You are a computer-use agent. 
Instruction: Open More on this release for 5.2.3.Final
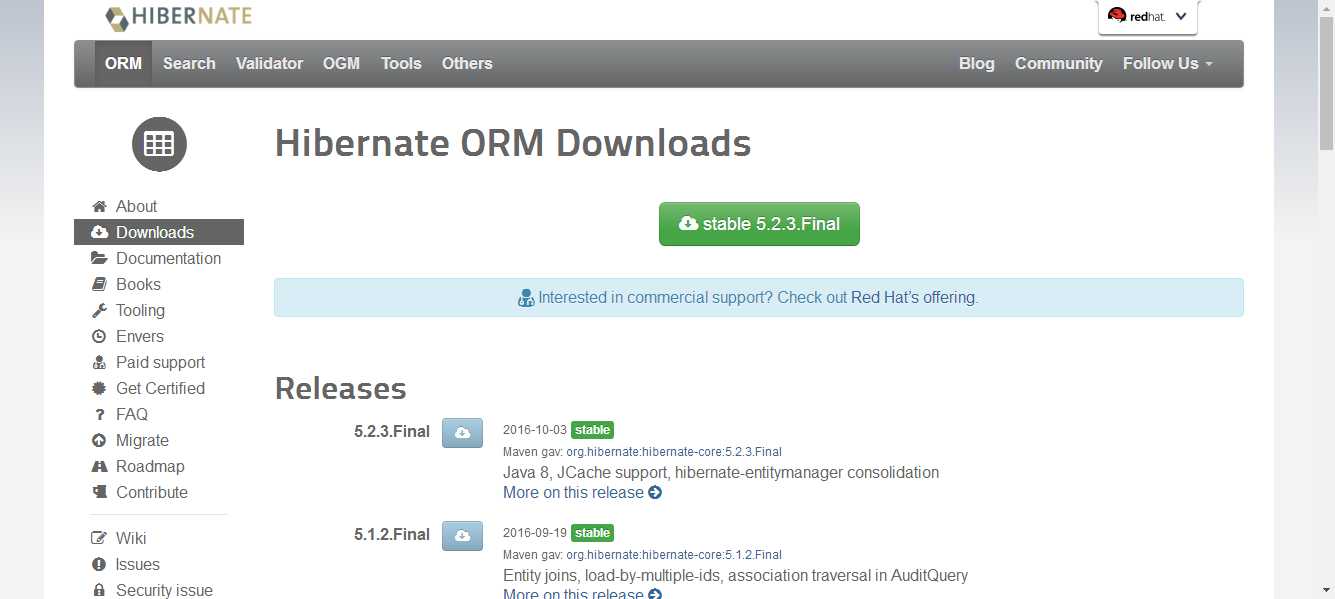point(582,492)
